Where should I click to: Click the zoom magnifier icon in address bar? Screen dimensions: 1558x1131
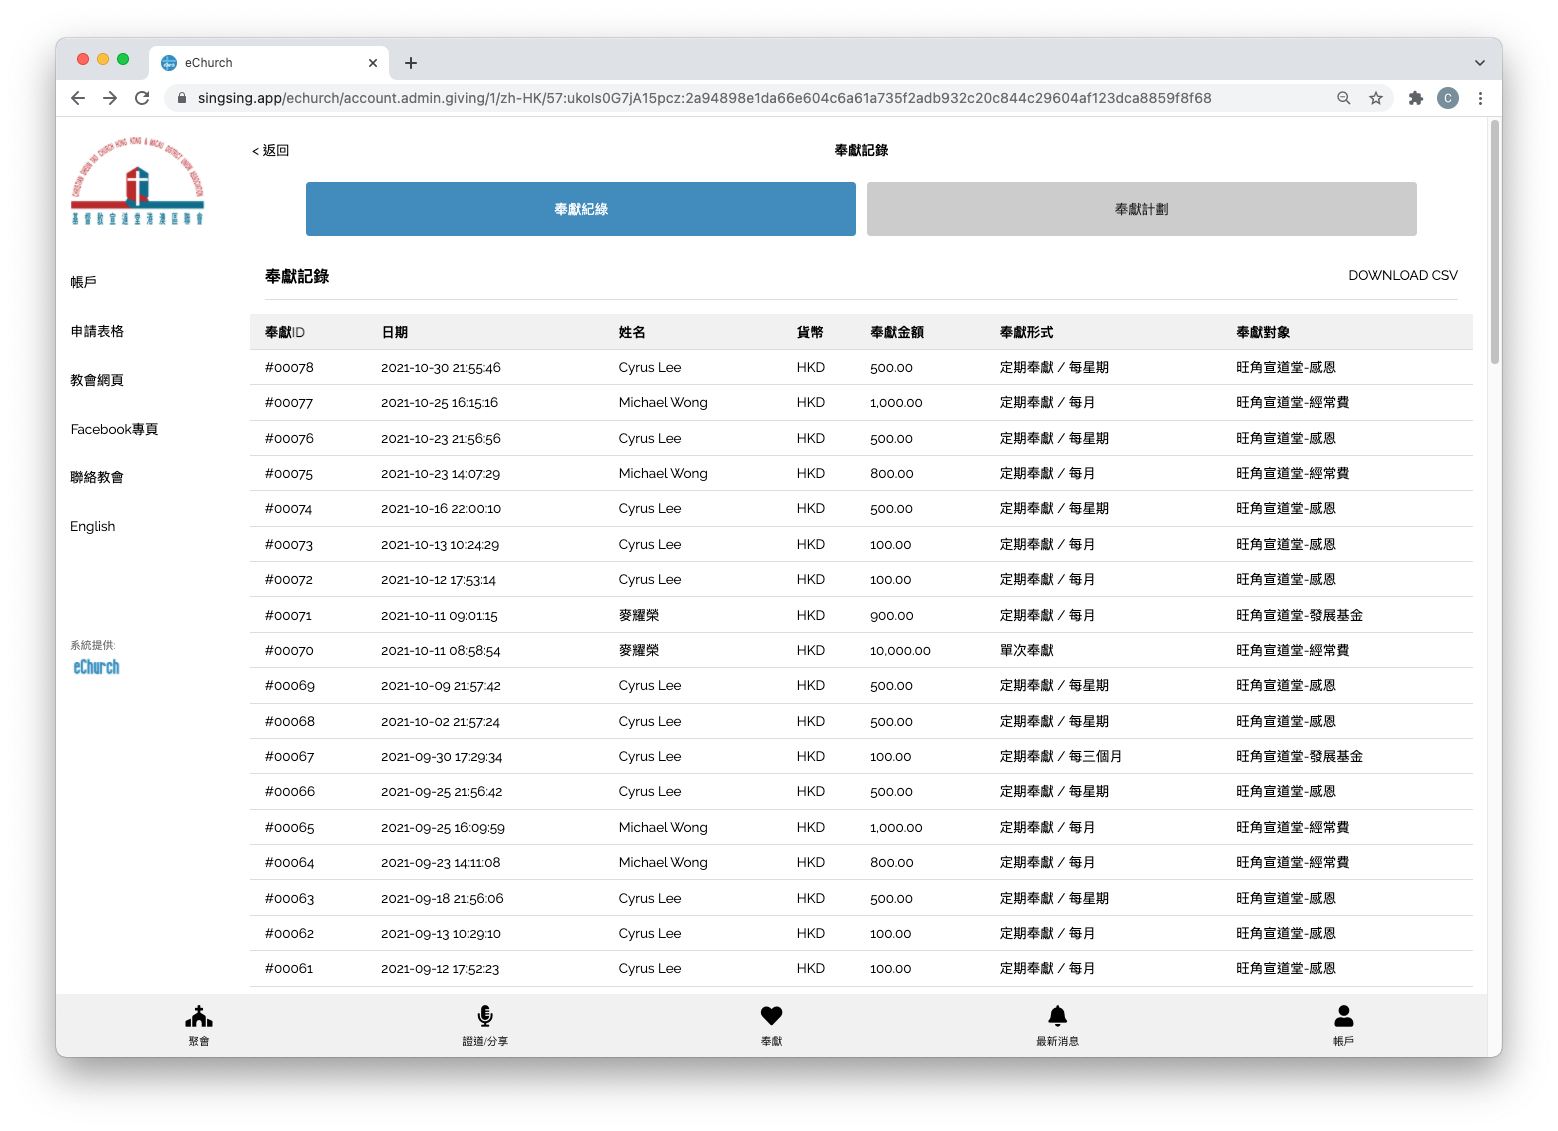point(1344,98)
